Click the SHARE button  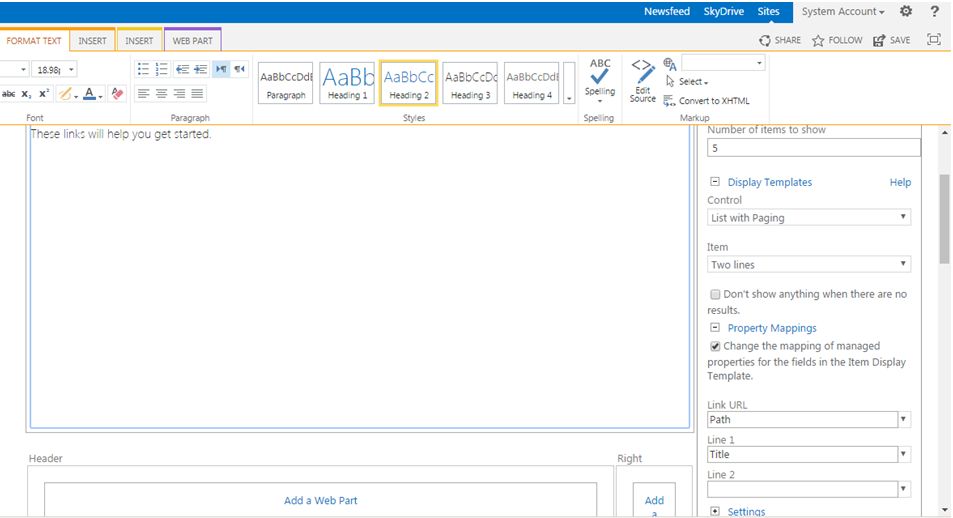780,40
